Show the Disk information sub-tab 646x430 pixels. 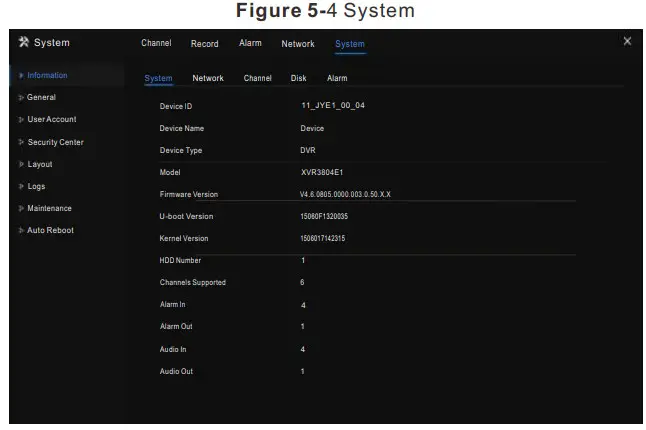[x=298, y=78]
